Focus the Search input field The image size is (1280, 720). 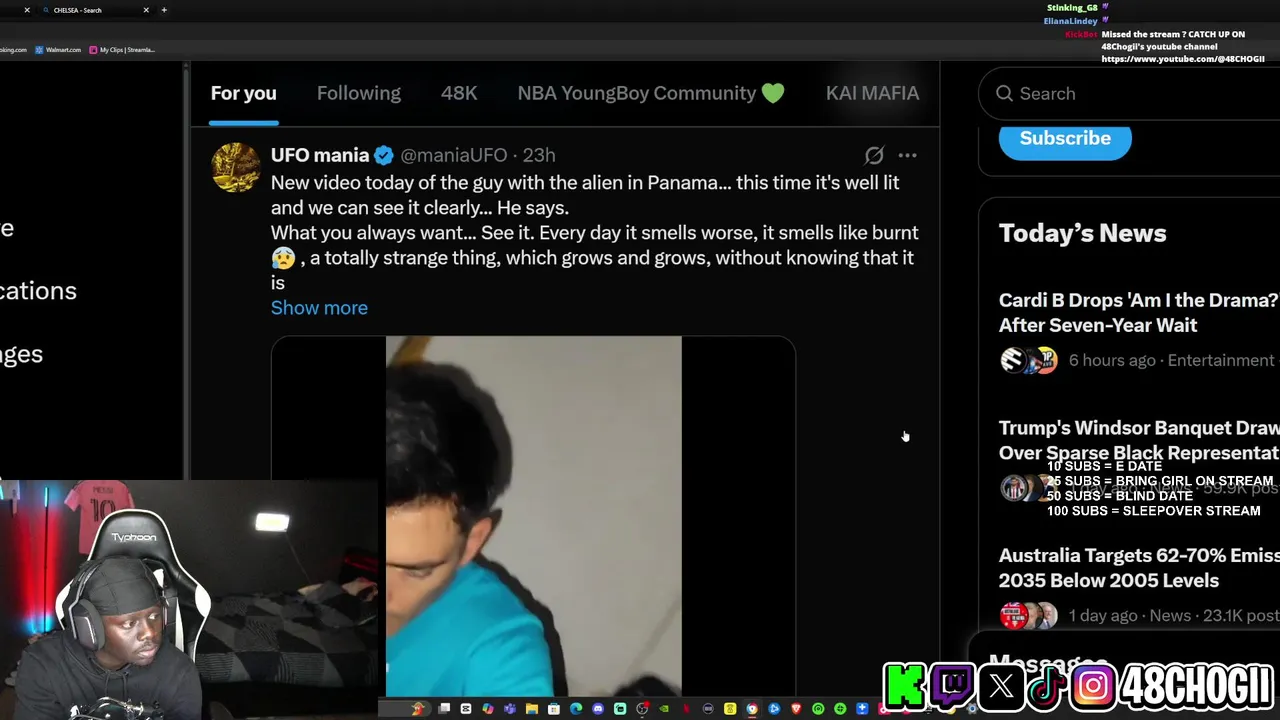click(1130, 93)
